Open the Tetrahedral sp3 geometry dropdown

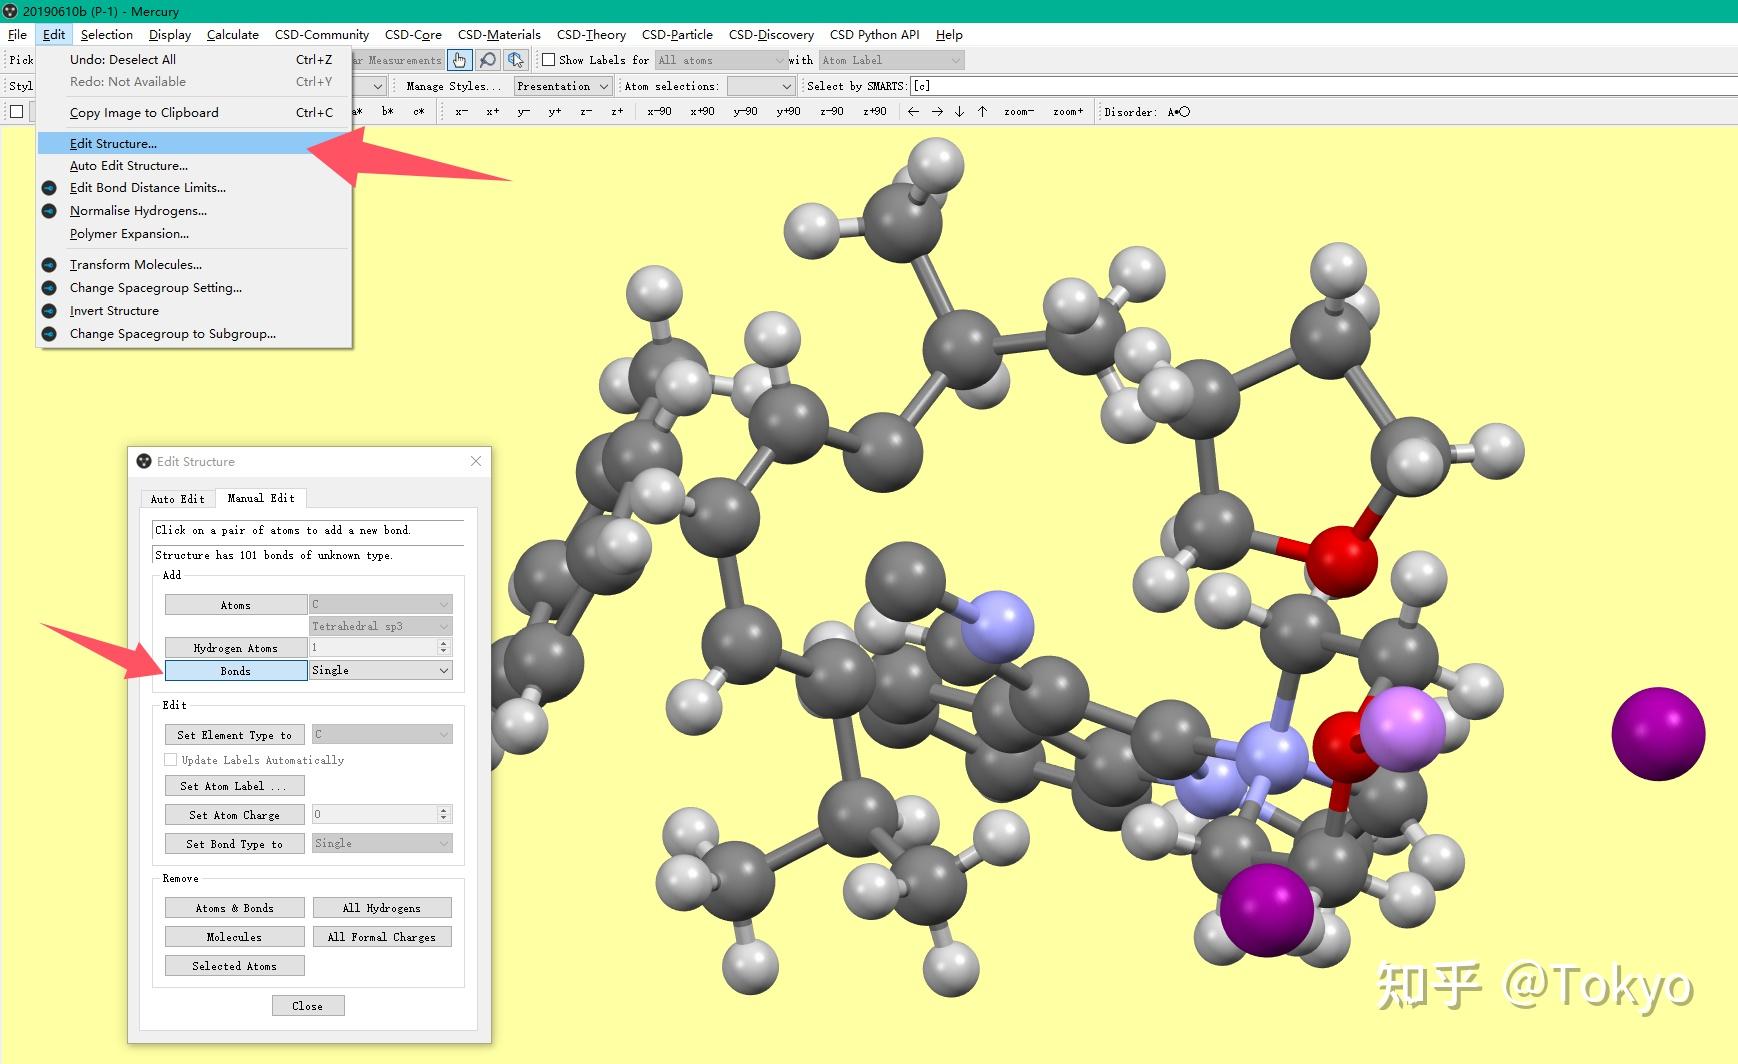(380, 626)
